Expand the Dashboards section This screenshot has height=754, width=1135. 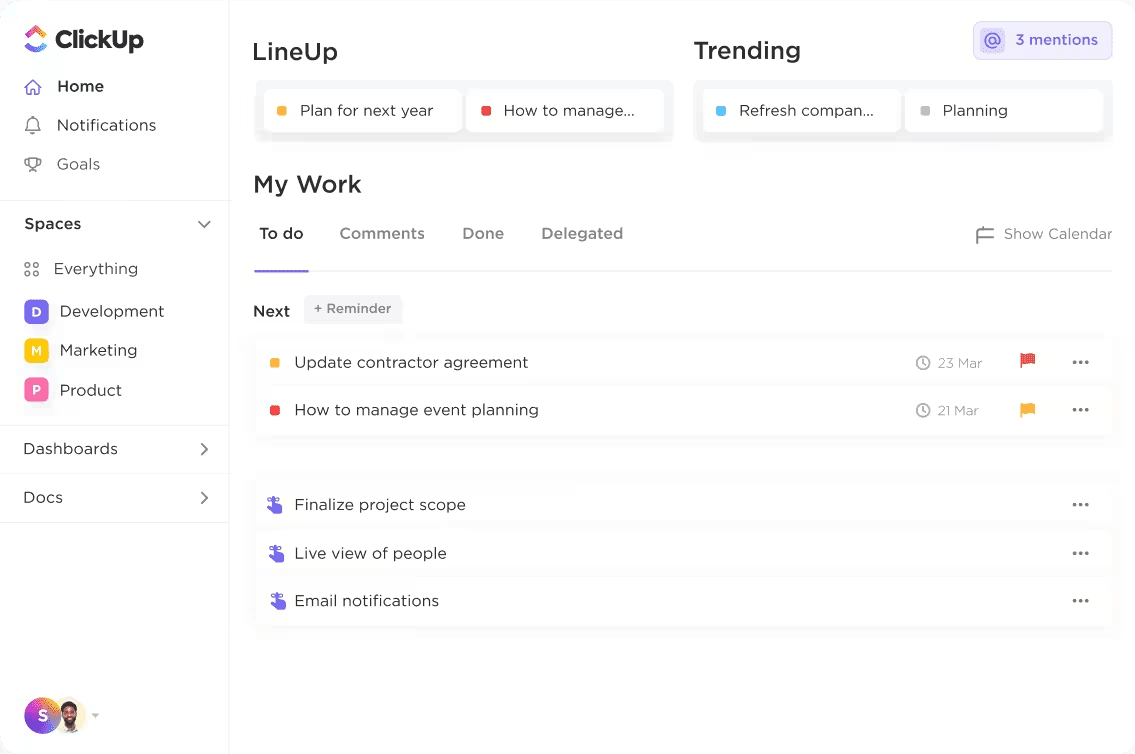(204, 449)
